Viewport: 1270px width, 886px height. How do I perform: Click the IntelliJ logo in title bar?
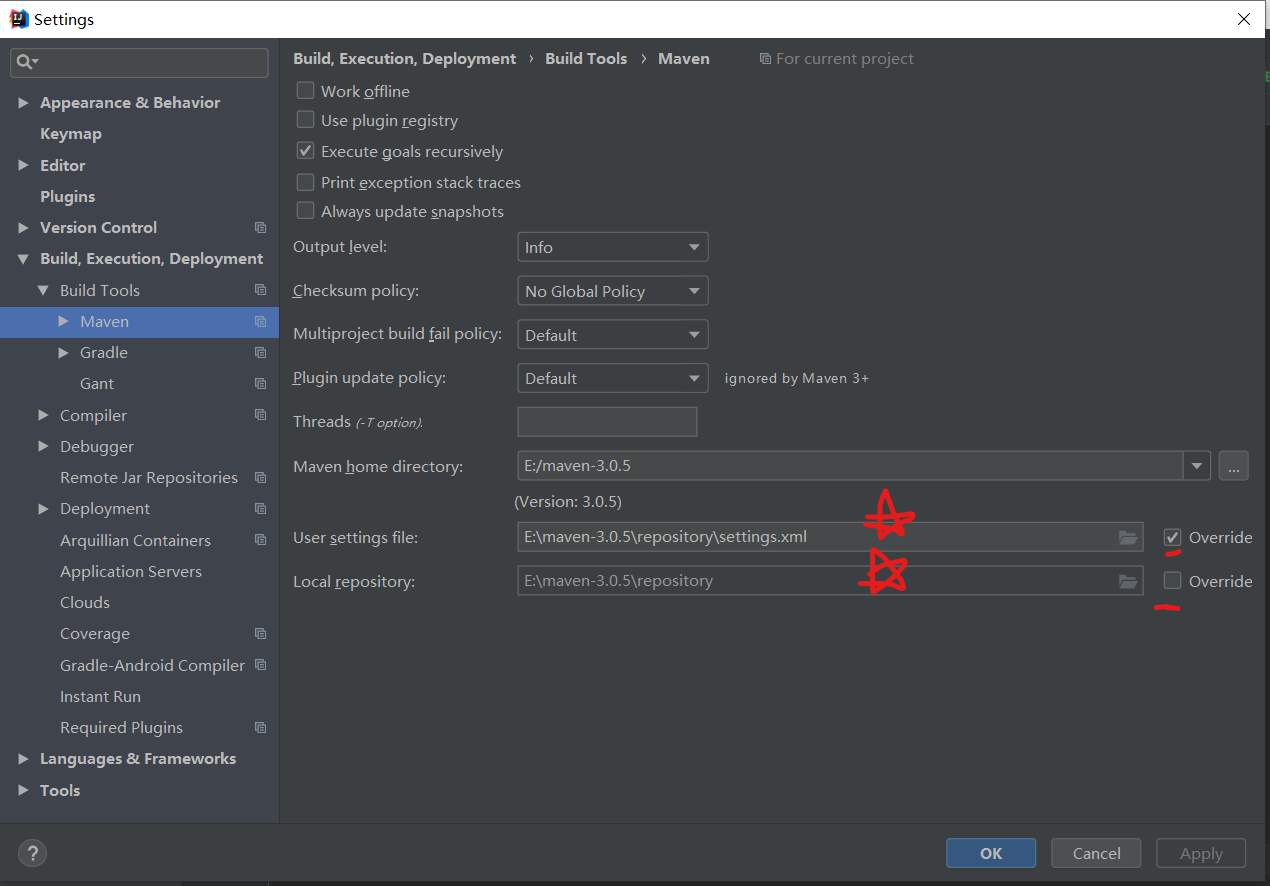click(18, 18)
